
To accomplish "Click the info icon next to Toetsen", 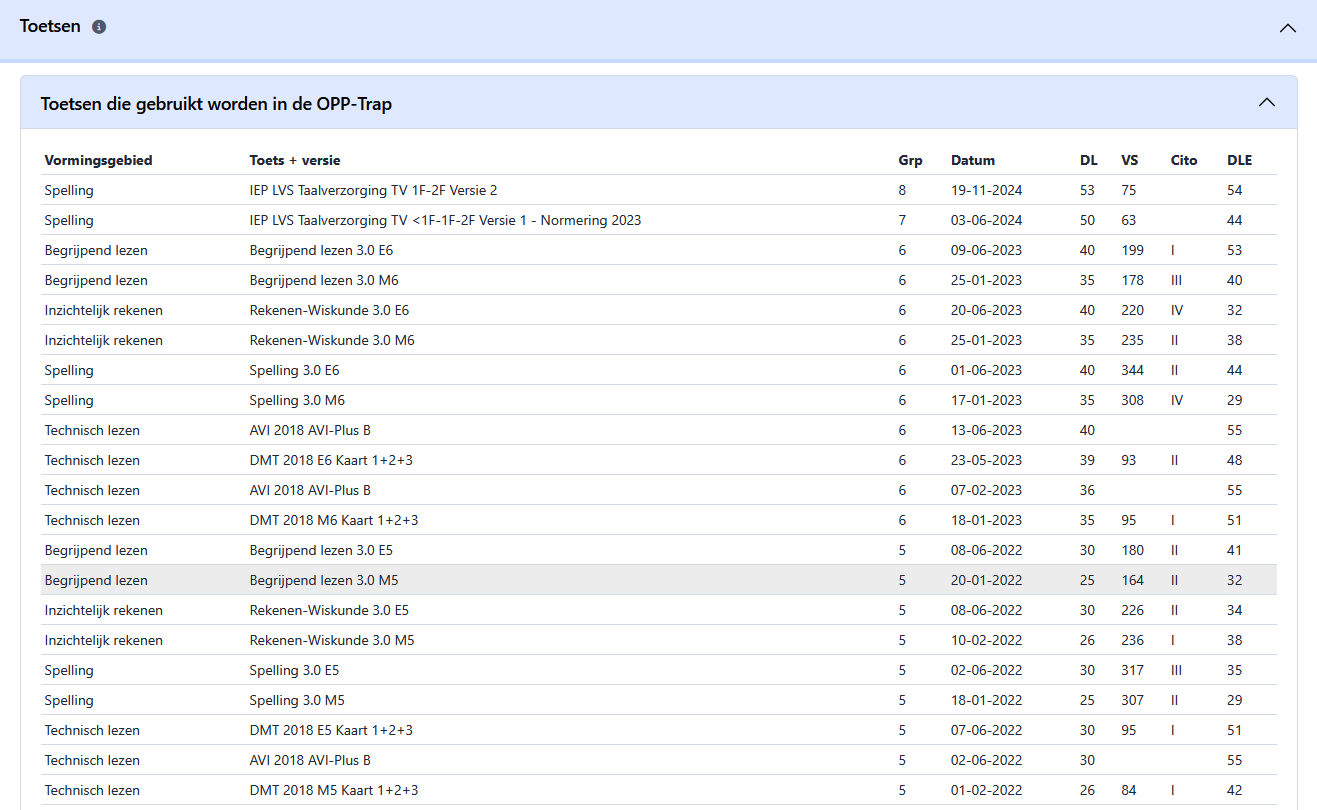I will pyautogui.click(x=99, y=27).
